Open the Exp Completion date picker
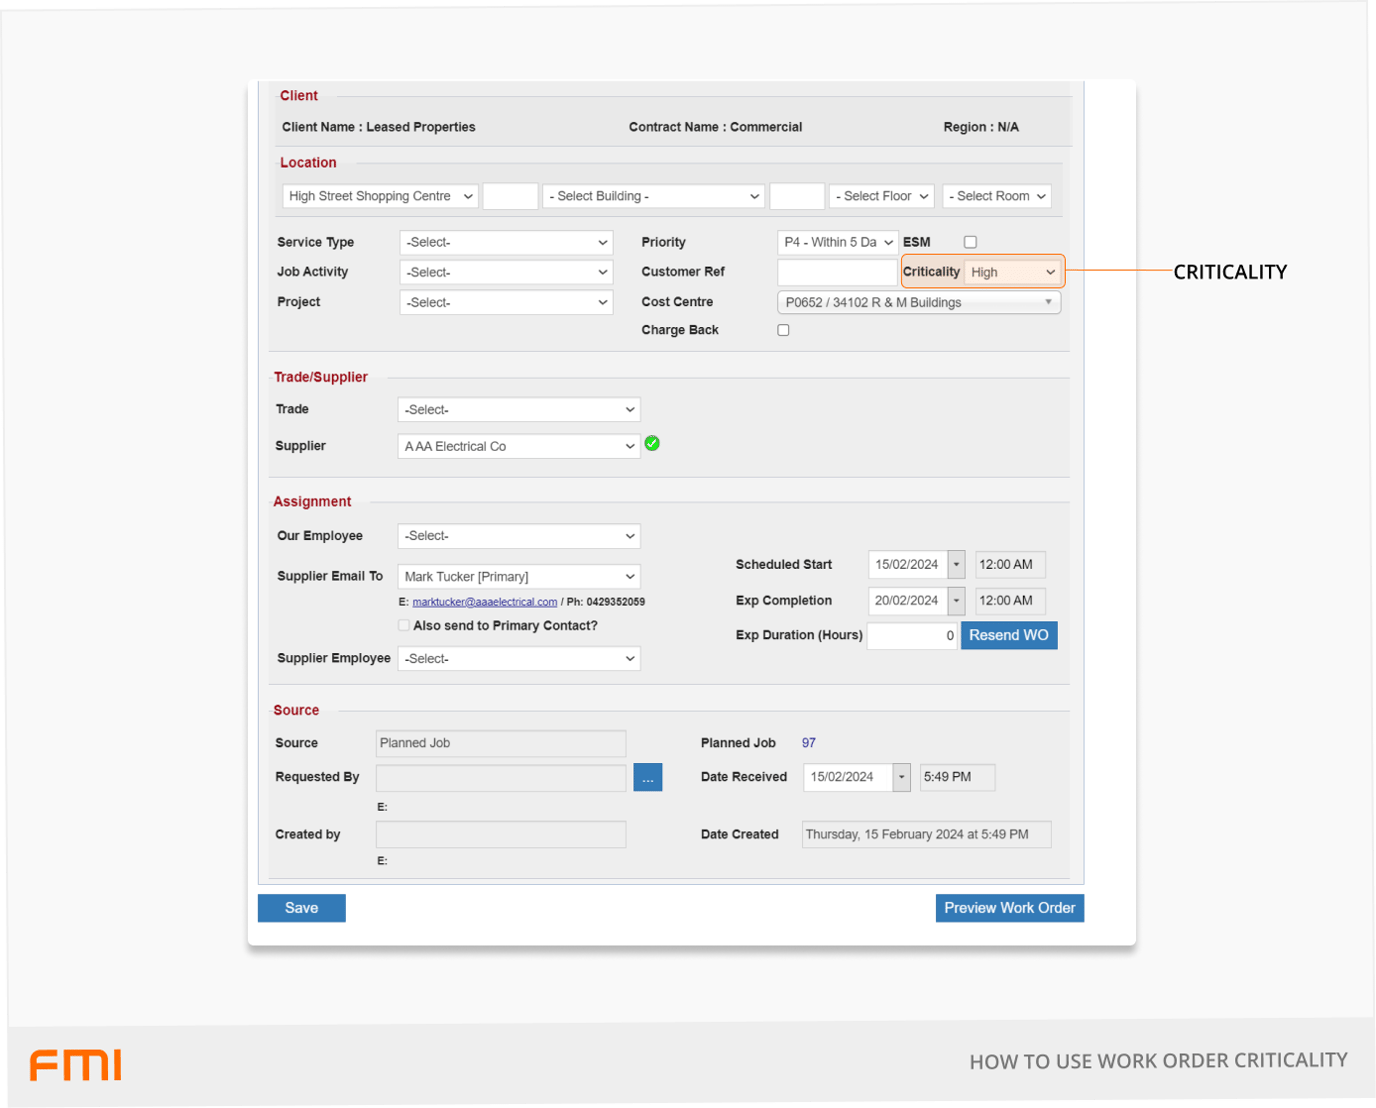 955,600
